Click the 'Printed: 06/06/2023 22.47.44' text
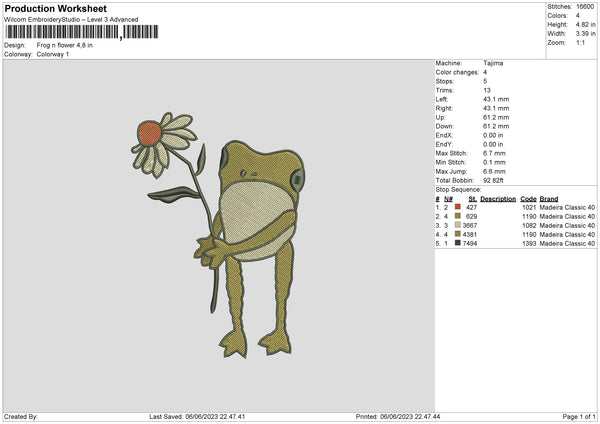Viewport: 600px width, 424px height. coord(398,417)
